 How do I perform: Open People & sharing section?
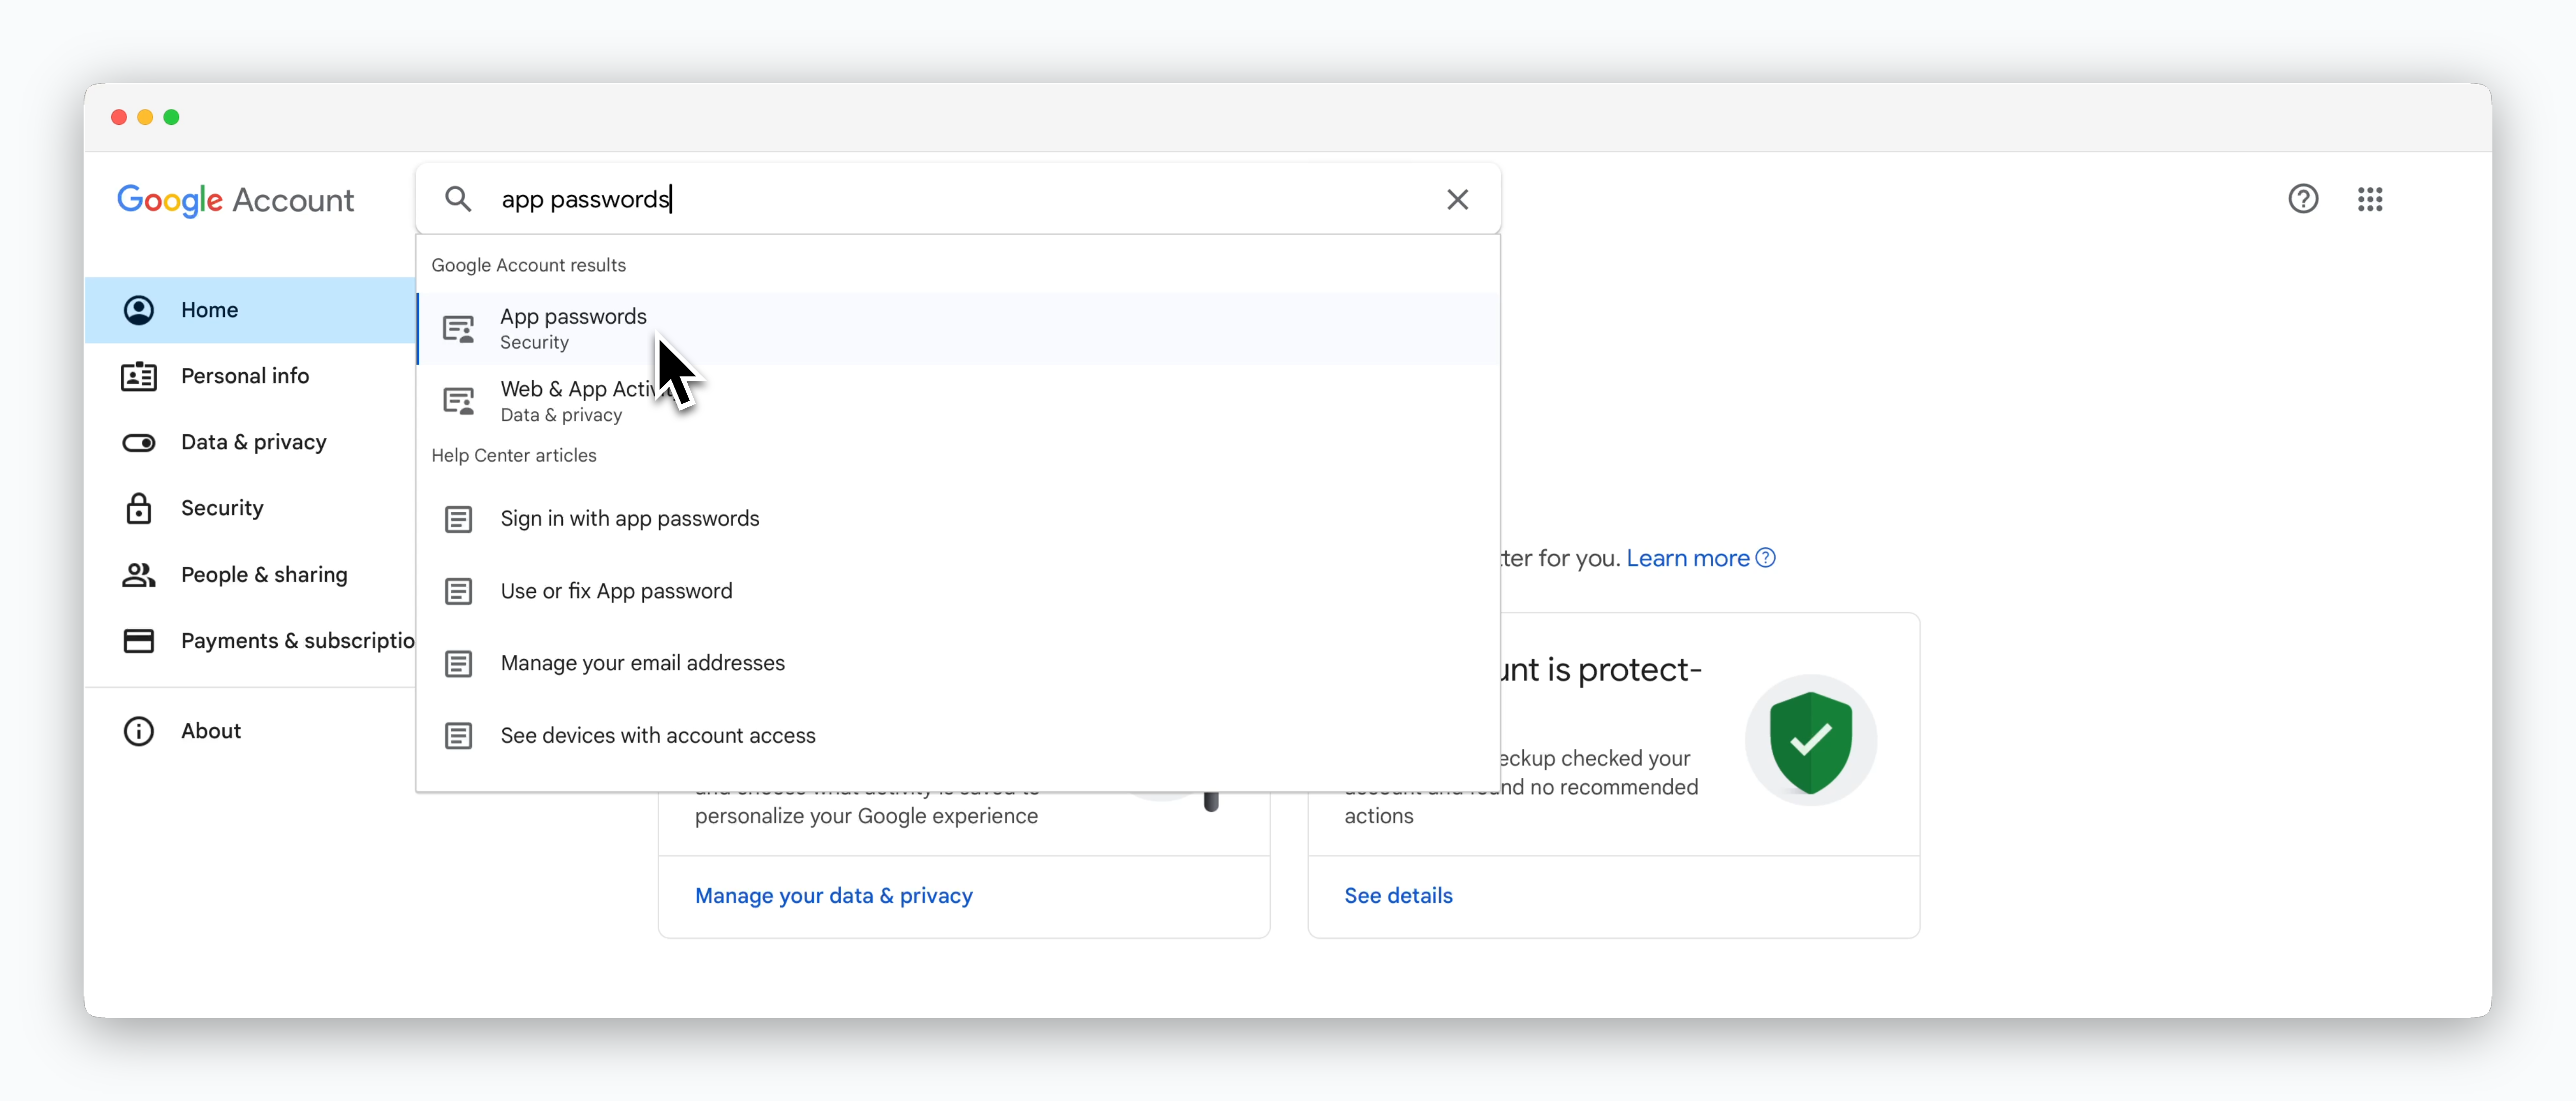[251, 575]
